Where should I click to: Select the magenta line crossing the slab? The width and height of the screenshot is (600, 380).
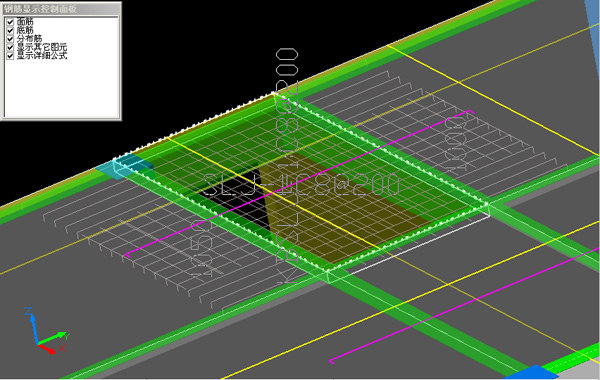point(298,184)
